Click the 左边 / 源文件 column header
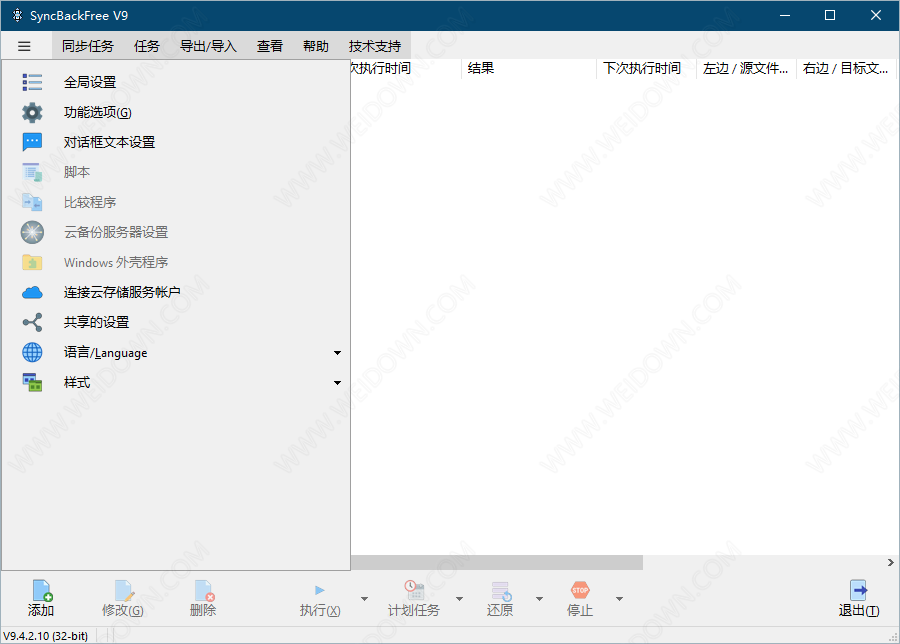 click(x=746, y=68)
